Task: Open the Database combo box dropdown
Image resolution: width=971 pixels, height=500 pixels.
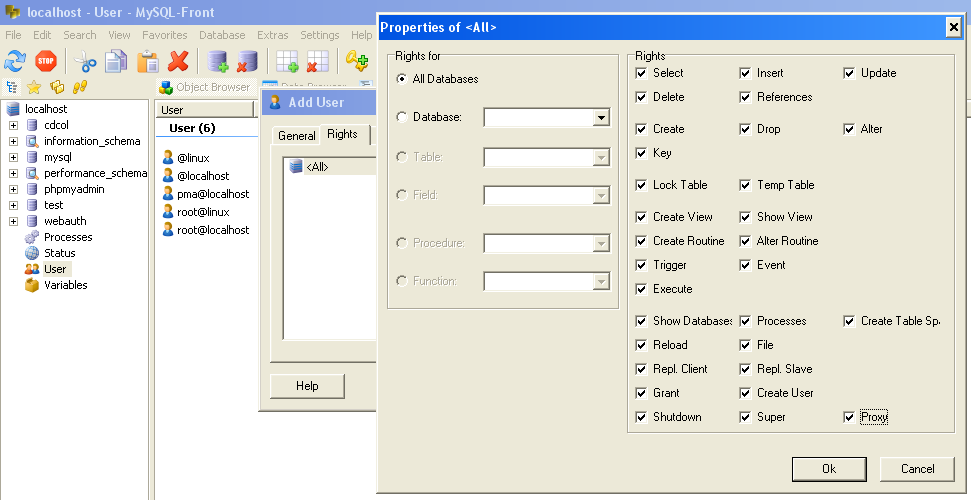Action: point(600,118)
